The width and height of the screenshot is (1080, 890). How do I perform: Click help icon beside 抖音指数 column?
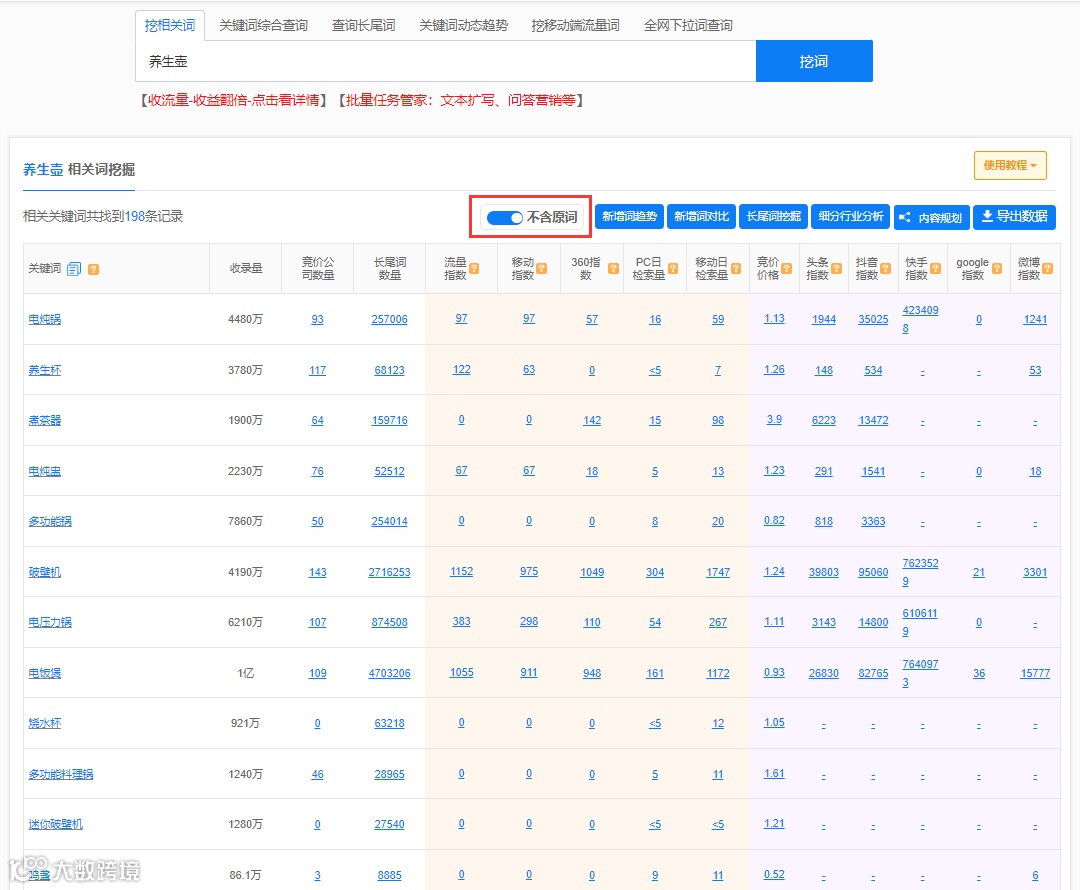(x=886, y=269)
